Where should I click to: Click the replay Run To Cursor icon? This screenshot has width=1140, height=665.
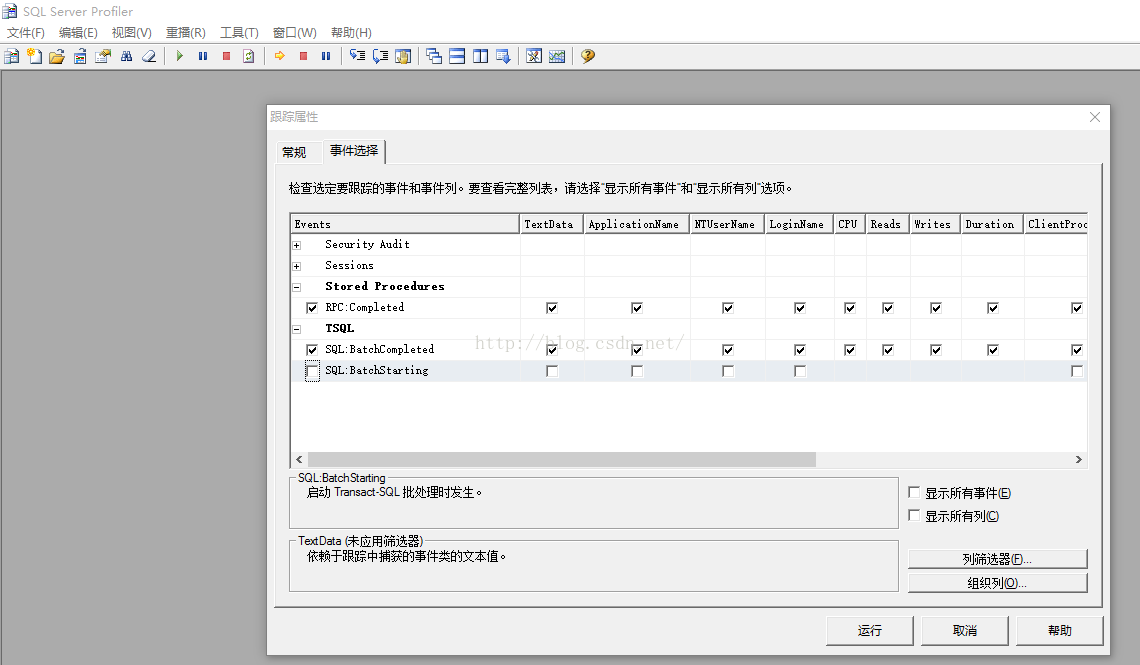pos(380,56)
